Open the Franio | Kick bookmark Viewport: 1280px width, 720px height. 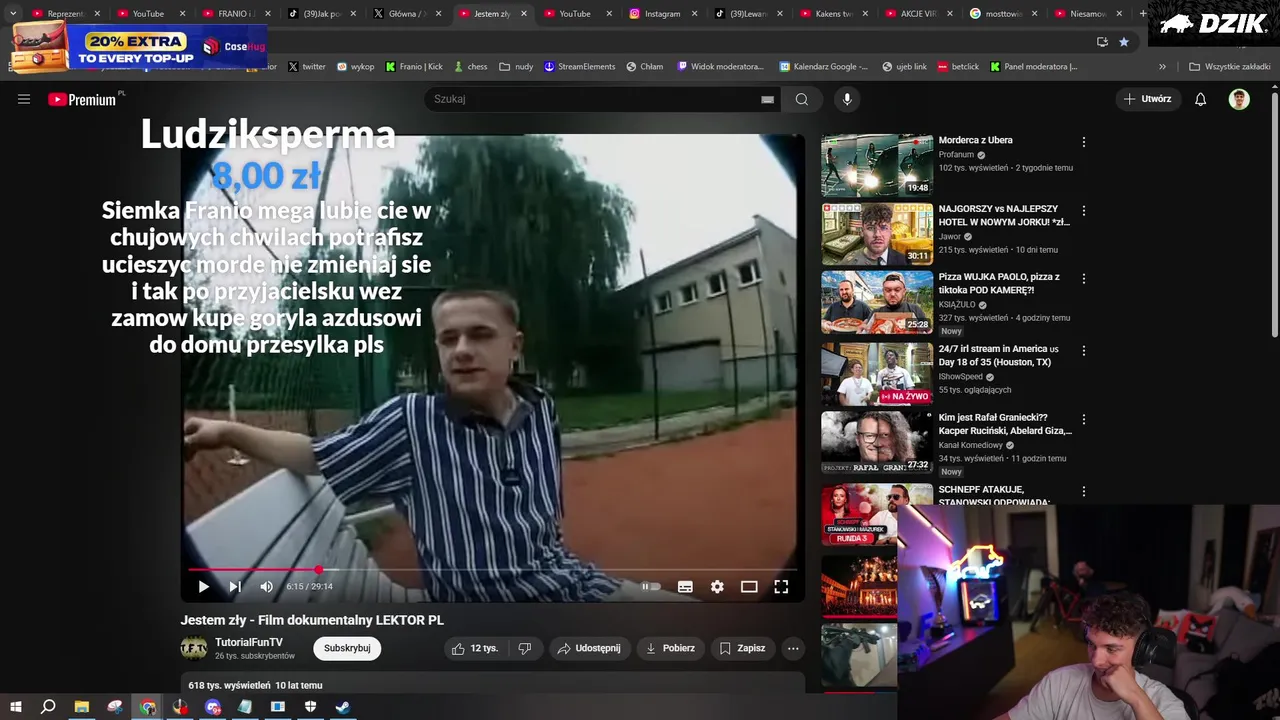click(414, 67)
